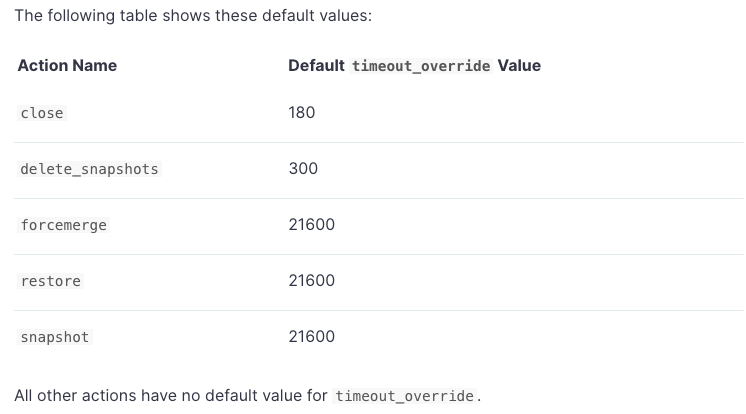Select the snapshot action code label
Screen dimensions: 746x414
click(55, 337)
